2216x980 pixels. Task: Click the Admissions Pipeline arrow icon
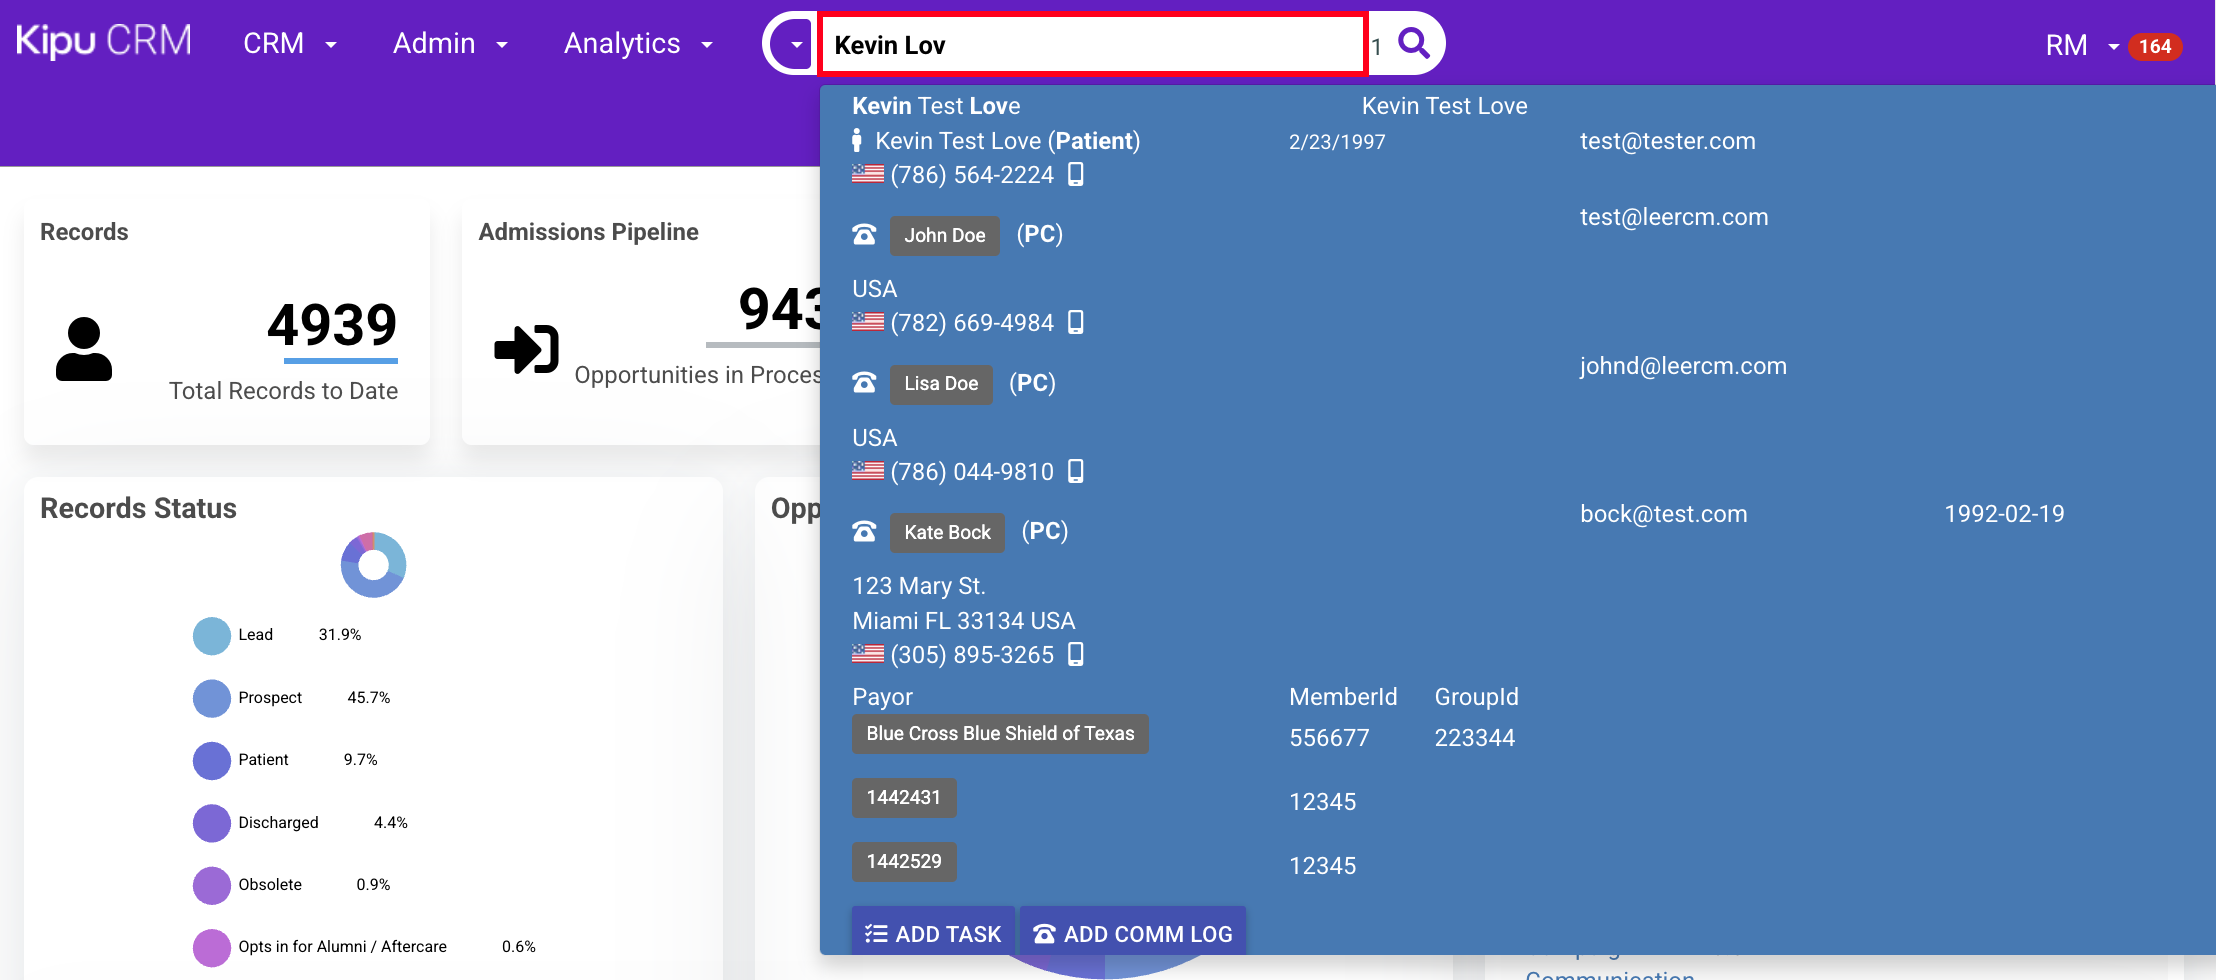pyautogui.click(x=526, y=350)
